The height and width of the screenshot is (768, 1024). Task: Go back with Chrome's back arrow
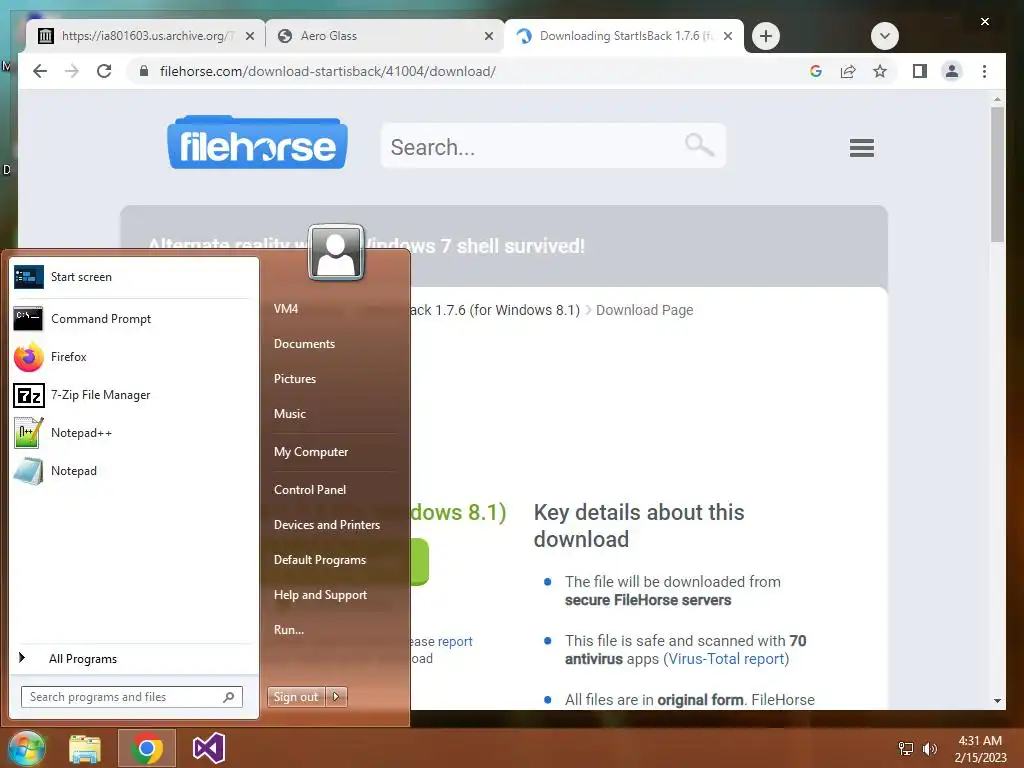click(x=40, y=71)
